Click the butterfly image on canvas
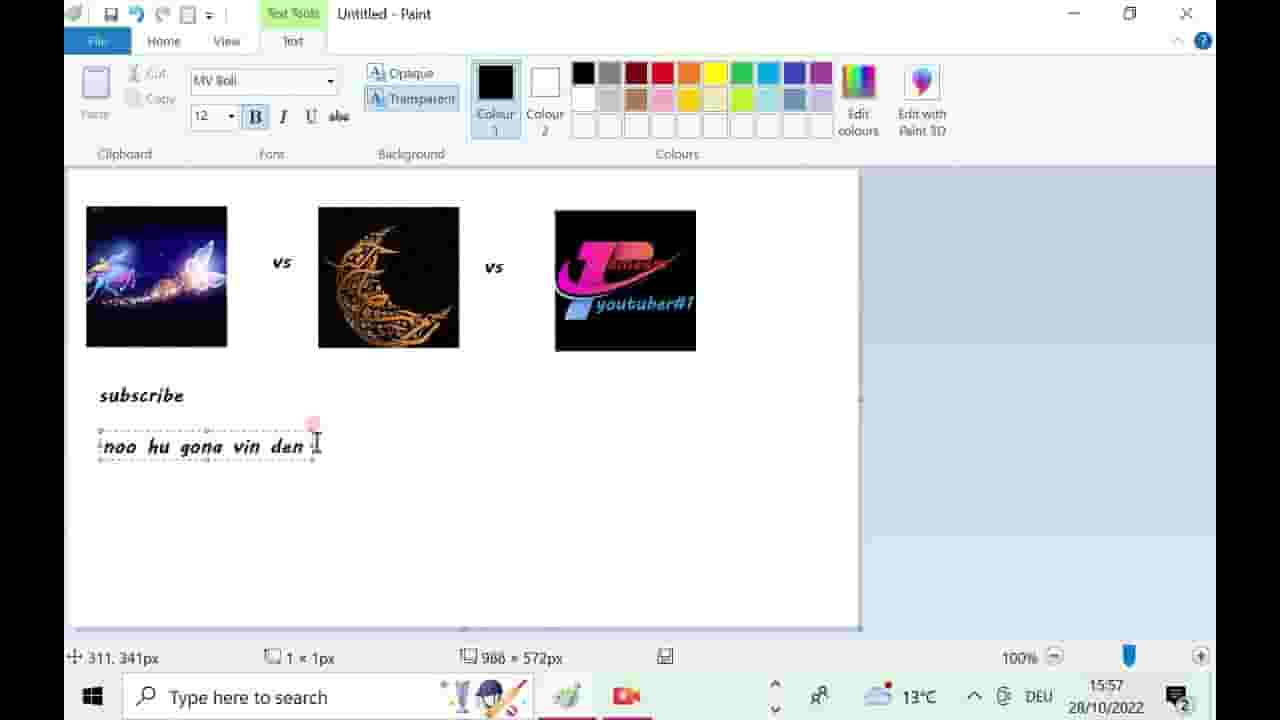Screen dimensions: 1280x720 click(x=157, y=277)
